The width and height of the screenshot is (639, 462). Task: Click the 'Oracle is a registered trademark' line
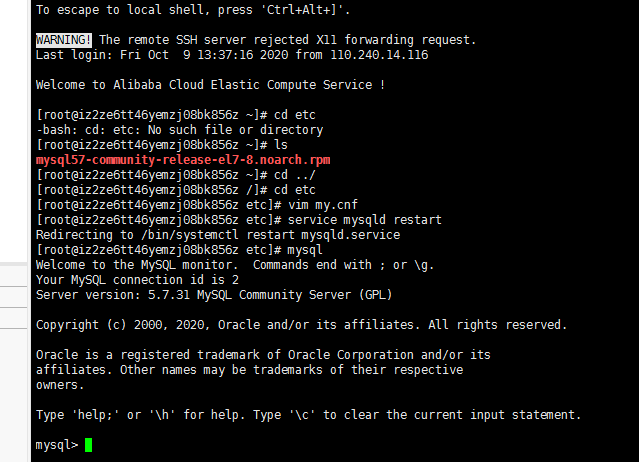click(263, 355)
